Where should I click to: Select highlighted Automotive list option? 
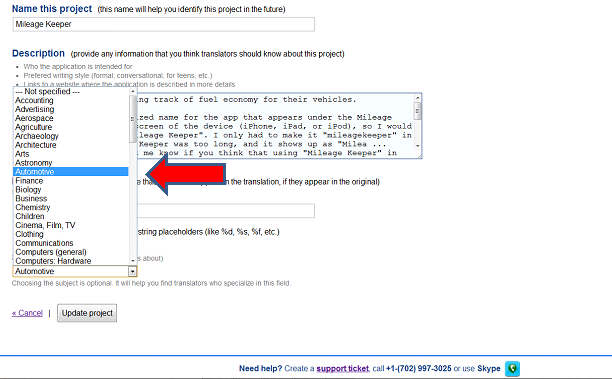(71, 172)
